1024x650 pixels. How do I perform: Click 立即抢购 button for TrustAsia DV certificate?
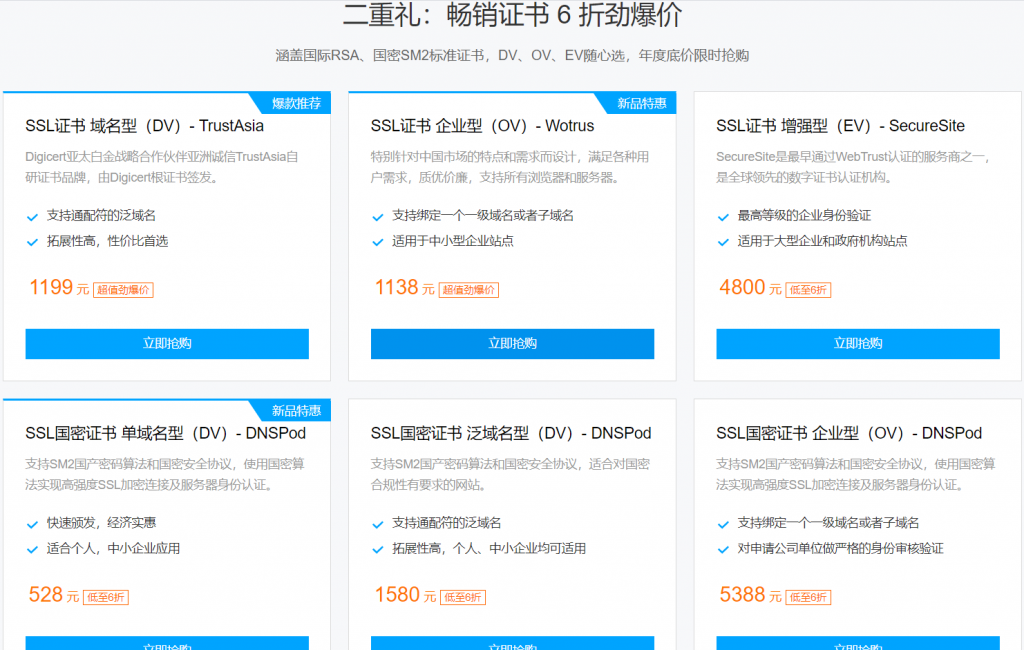[167, 344]
